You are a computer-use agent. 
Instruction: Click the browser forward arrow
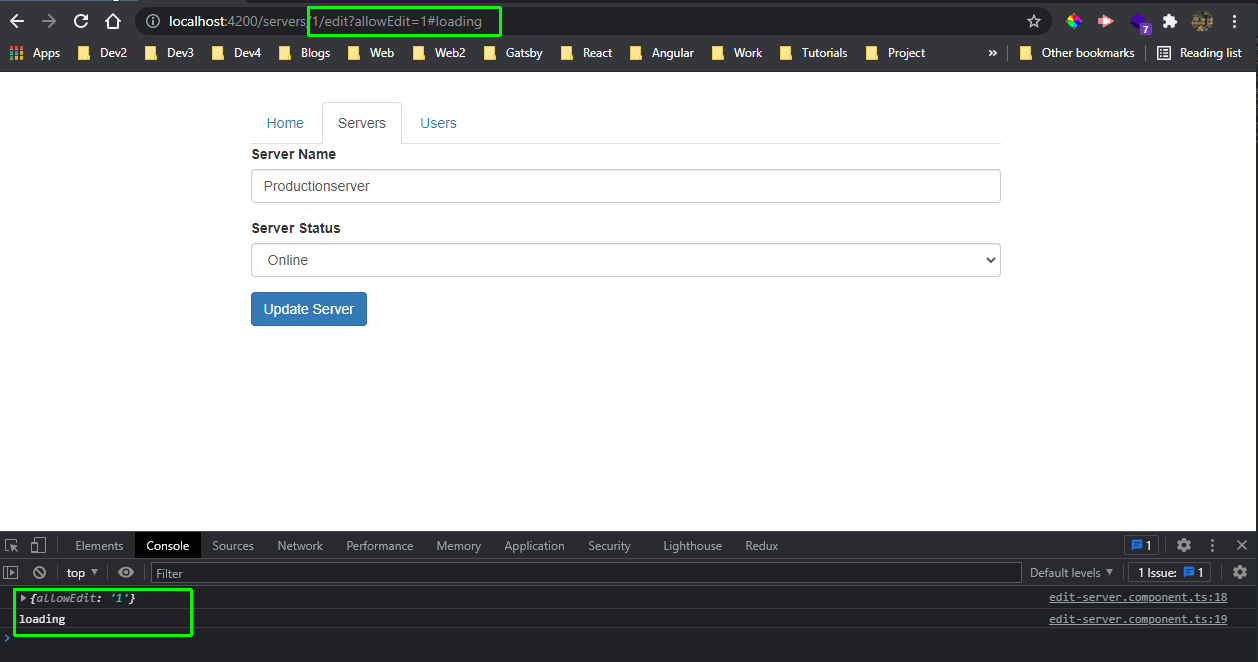point(49,21)
